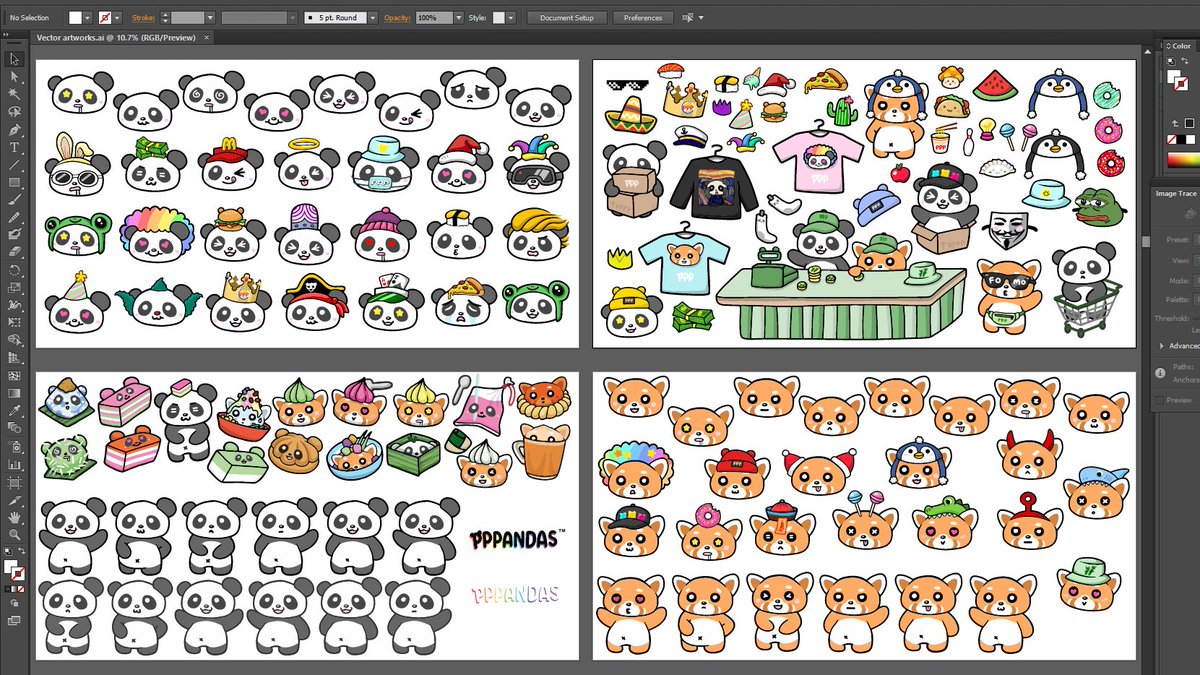This screenshot has width=1200, height=675.
Task: Enable the Image Trace Preview checkbox
Action: [x=1160, y=400]
